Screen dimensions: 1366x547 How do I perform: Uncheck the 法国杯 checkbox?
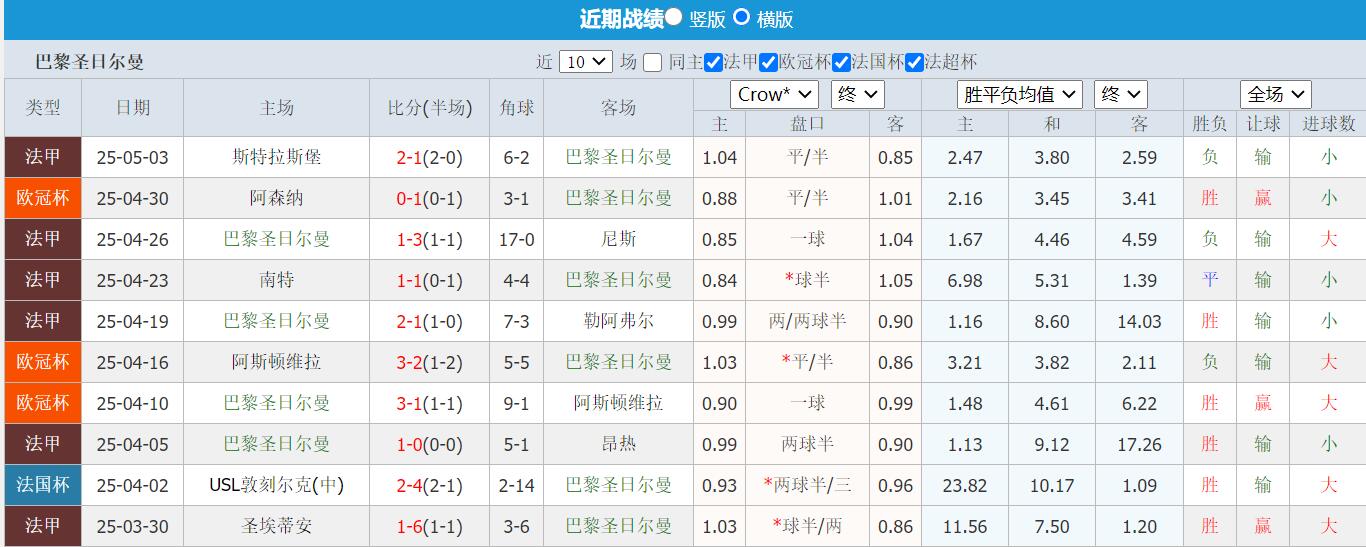[x=841, y=62]
